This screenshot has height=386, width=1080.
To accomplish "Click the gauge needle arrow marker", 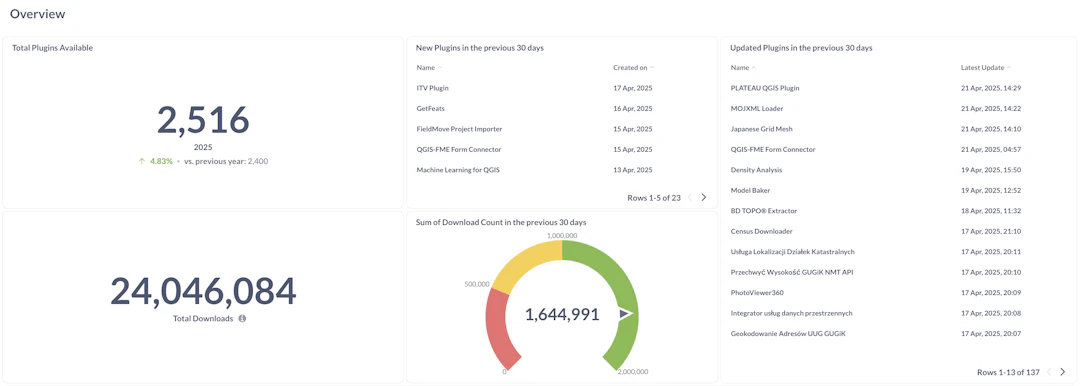I will [x=625, y=314].
